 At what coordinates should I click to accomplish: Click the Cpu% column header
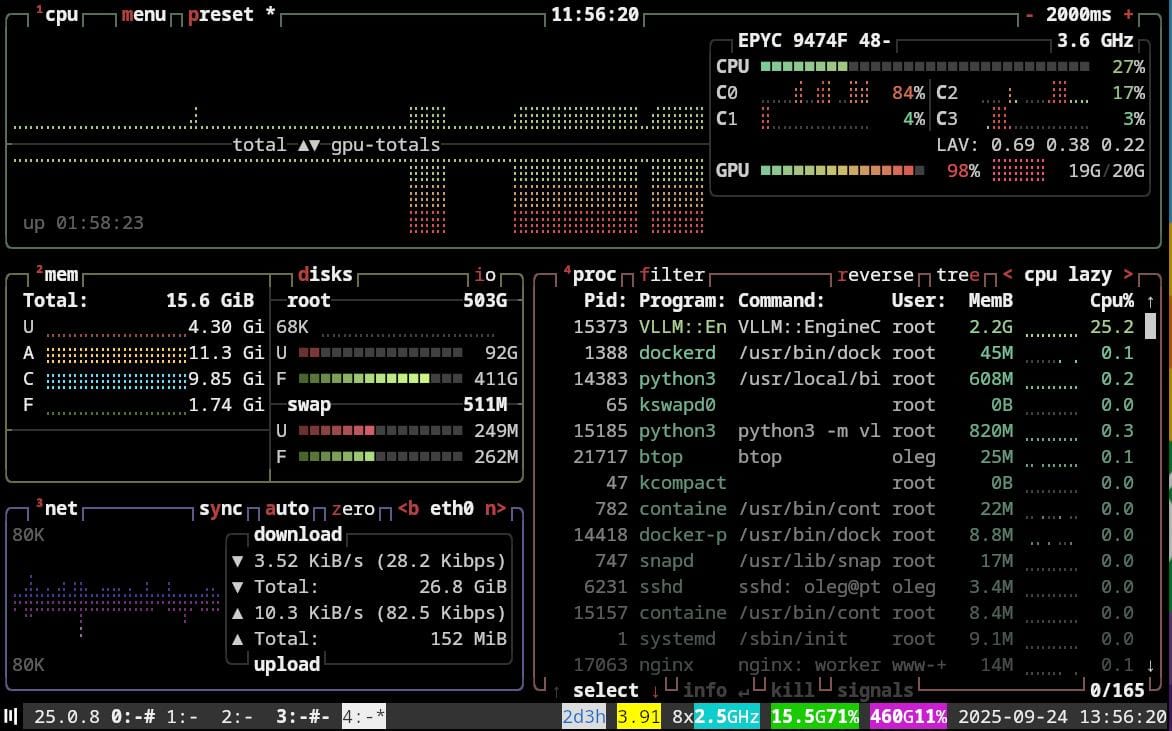pos(1112,301)
